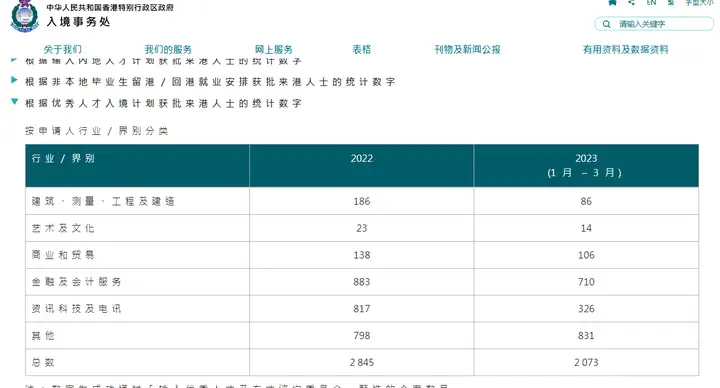Viewport: 720px width, 388px height.
Task: Click the 2023 value 106
Action: pos(586,255)
